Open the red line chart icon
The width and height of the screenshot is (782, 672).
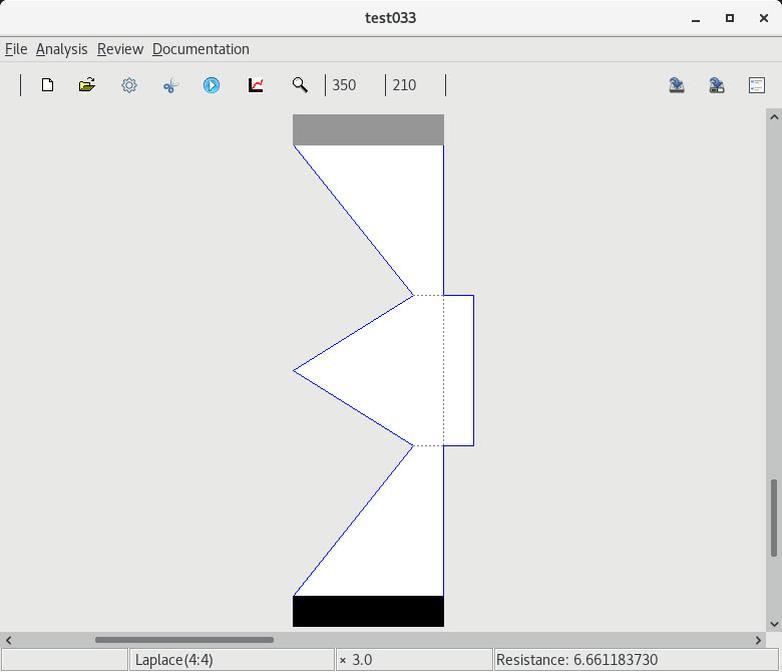click(256, 85)
